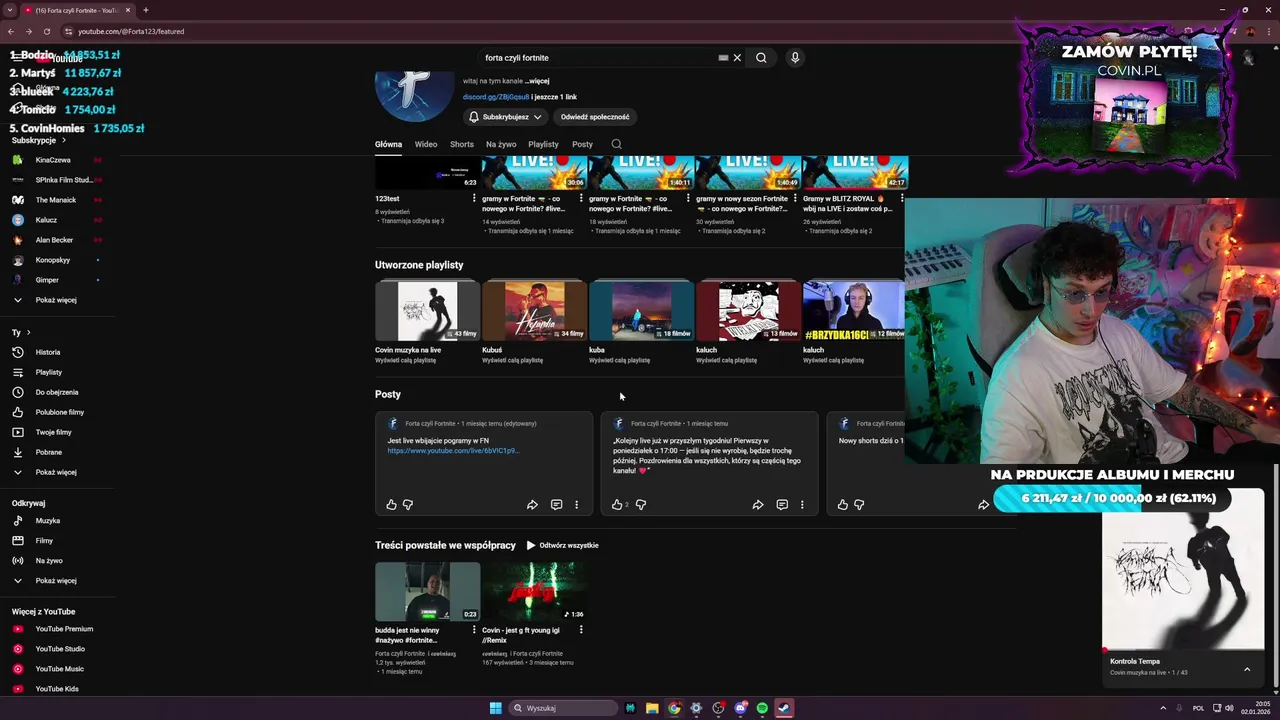Open the on-screen keyboard icon in search box
This screenshot has height=720, width=1280.
point(723,58)
